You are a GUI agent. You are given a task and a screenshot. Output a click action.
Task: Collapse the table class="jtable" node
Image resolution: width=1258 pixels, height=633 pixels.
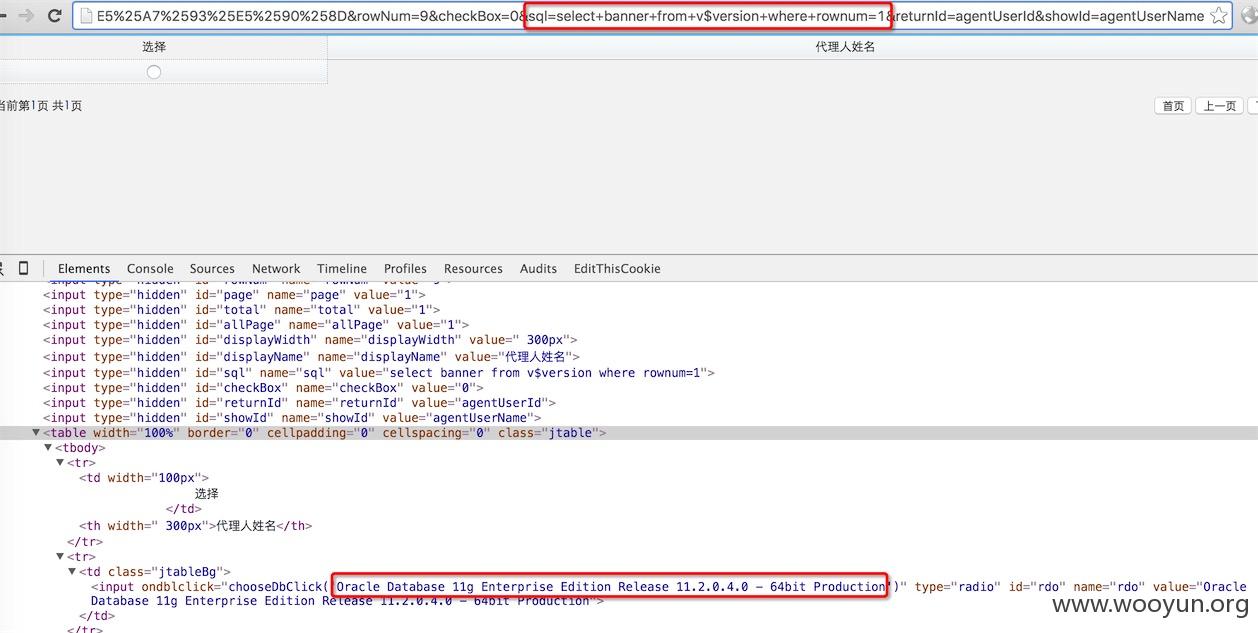coord(36,433)
